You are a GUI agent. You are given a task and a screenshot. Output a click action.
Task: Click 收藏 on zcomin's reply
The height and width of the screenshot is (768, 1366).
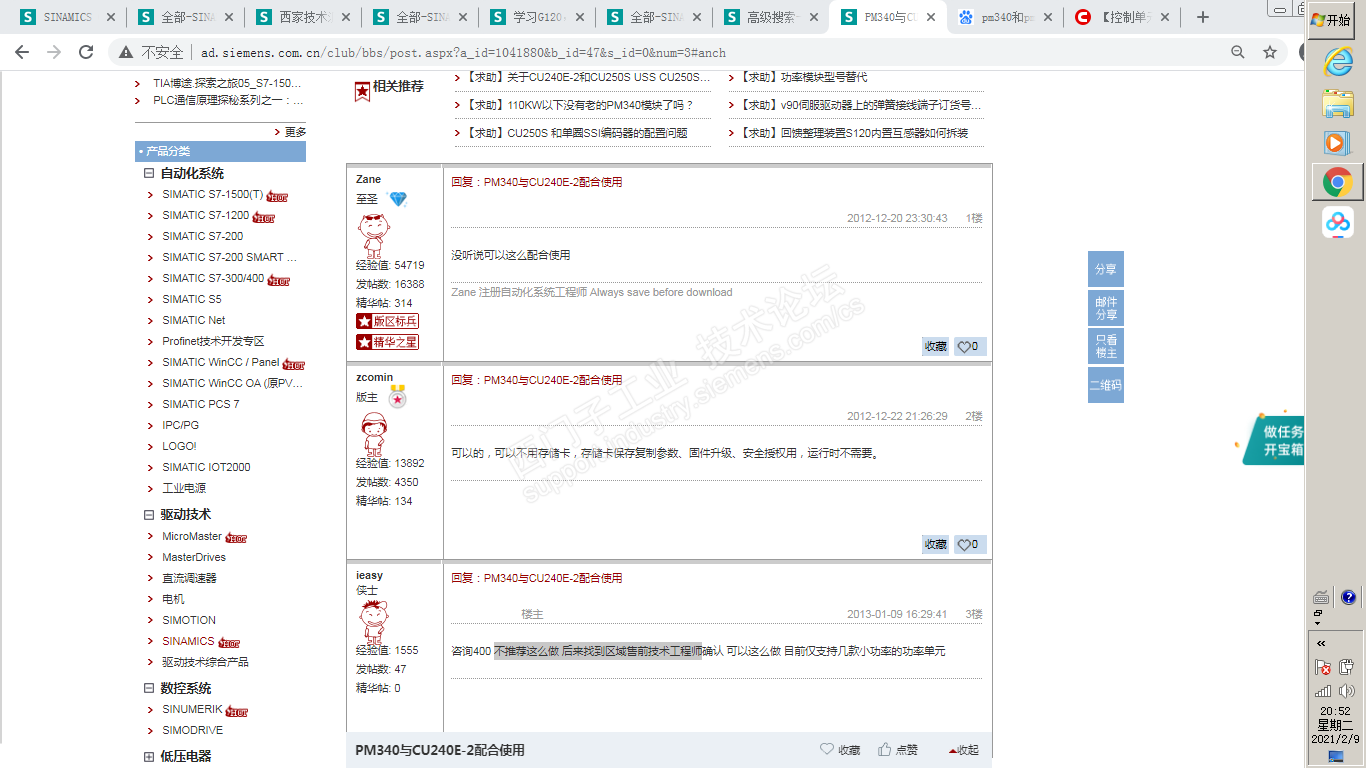936,545
